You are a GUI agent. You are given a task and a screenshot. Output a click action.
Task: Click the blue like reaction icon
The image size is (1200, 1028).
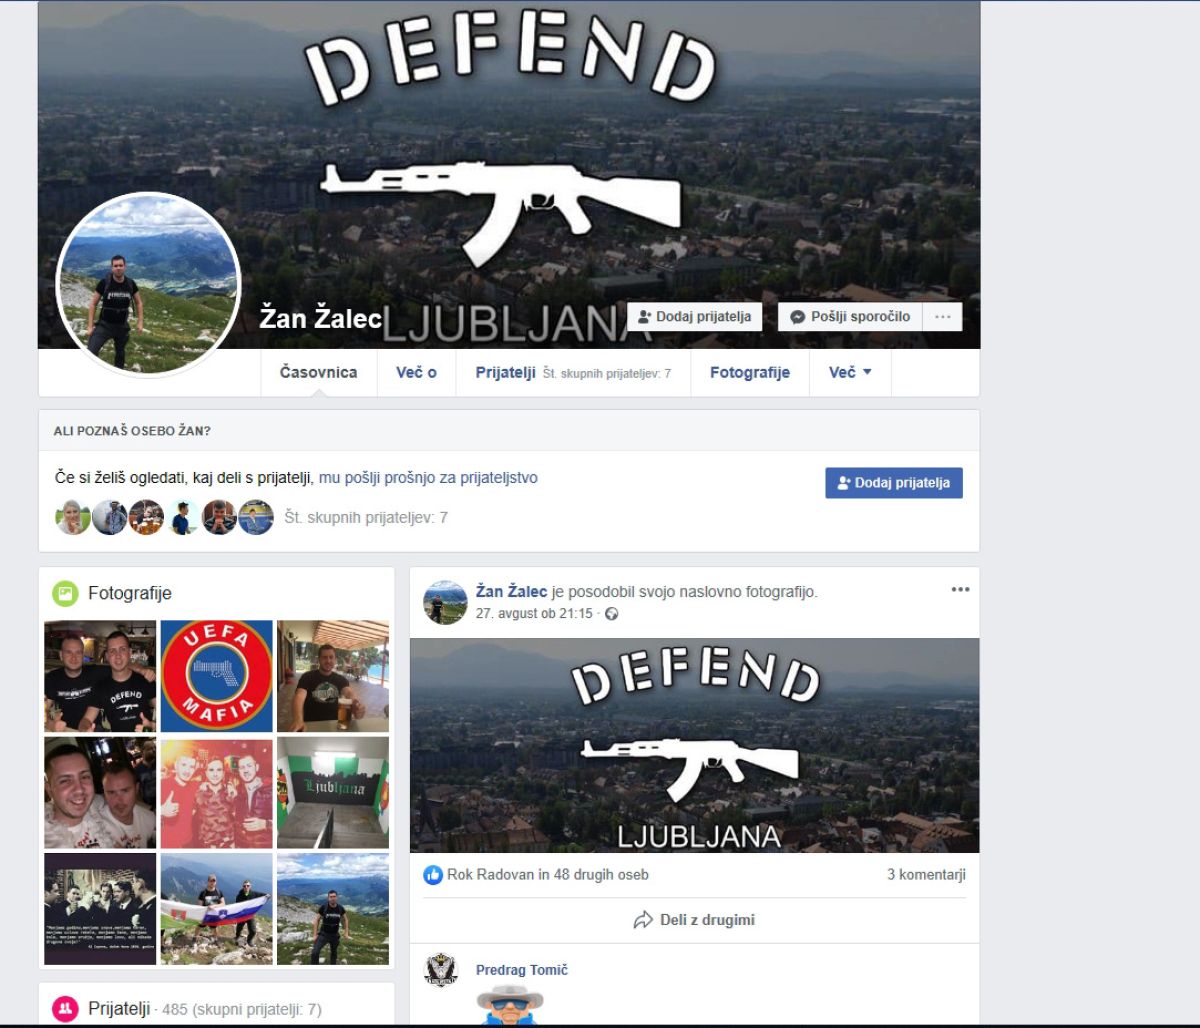433,875
